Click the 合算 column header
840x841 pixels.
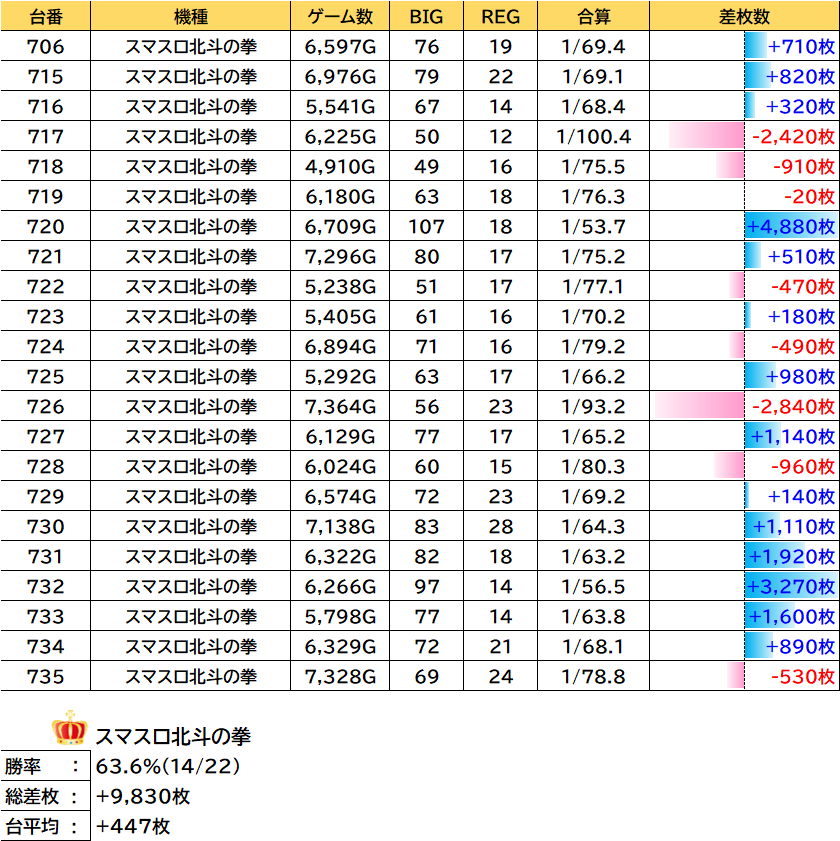pyautogui.click(x=593, y=16)
